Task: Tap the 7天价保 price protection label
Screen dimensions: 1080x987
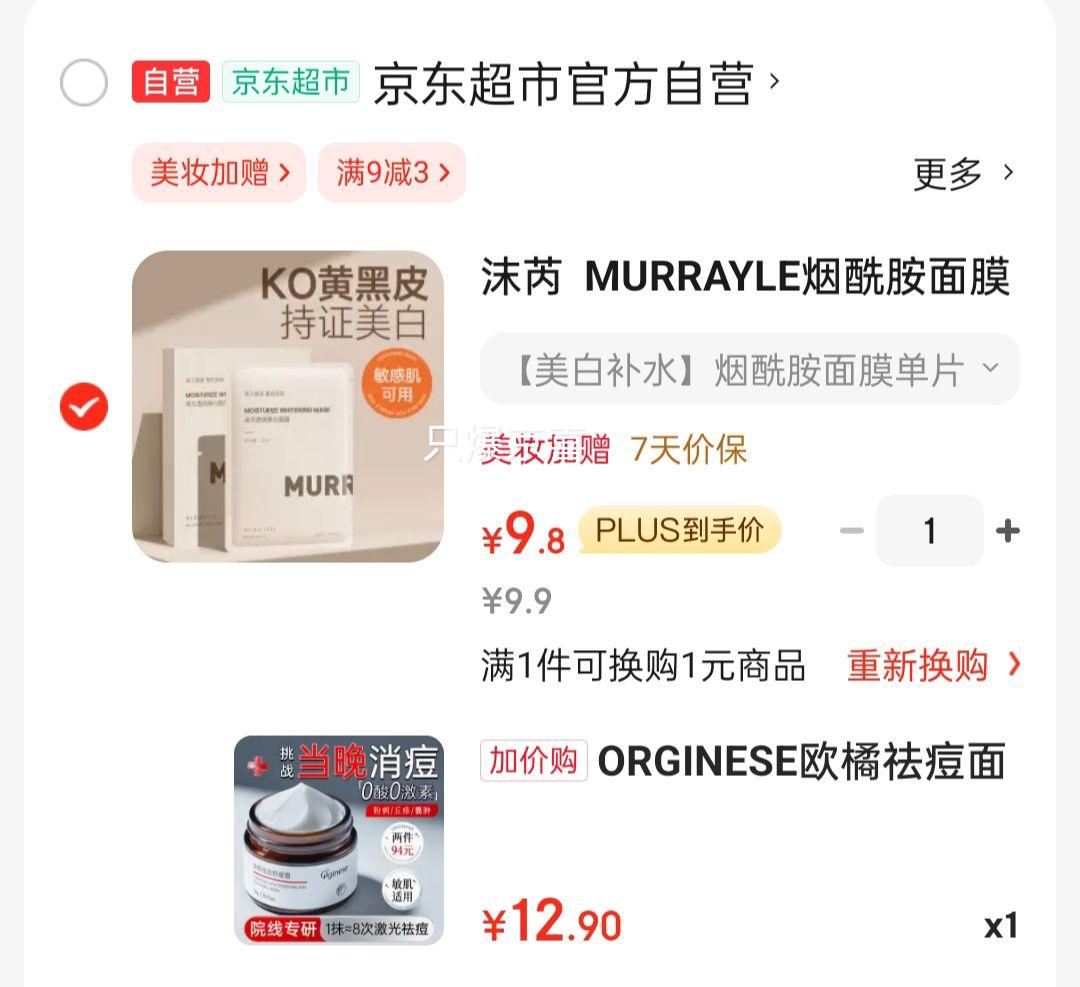Action: pos(688,450)
